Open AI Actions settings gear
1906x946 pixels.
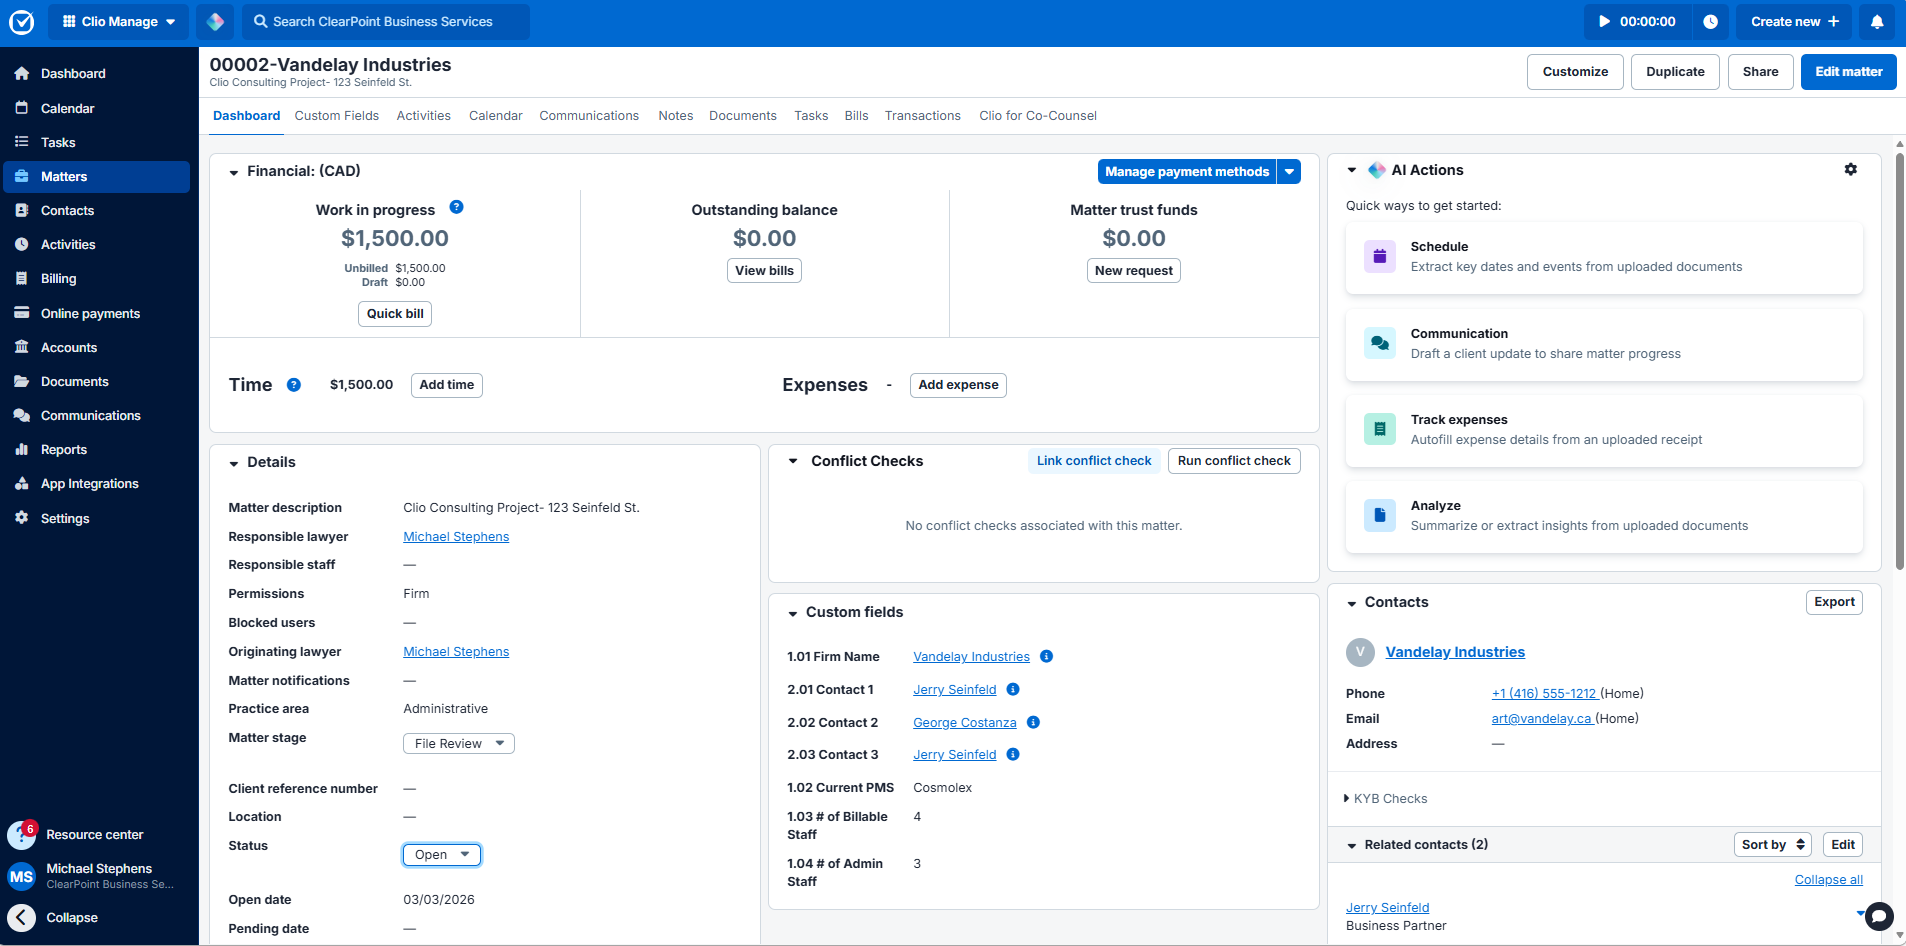point(1851,170)
